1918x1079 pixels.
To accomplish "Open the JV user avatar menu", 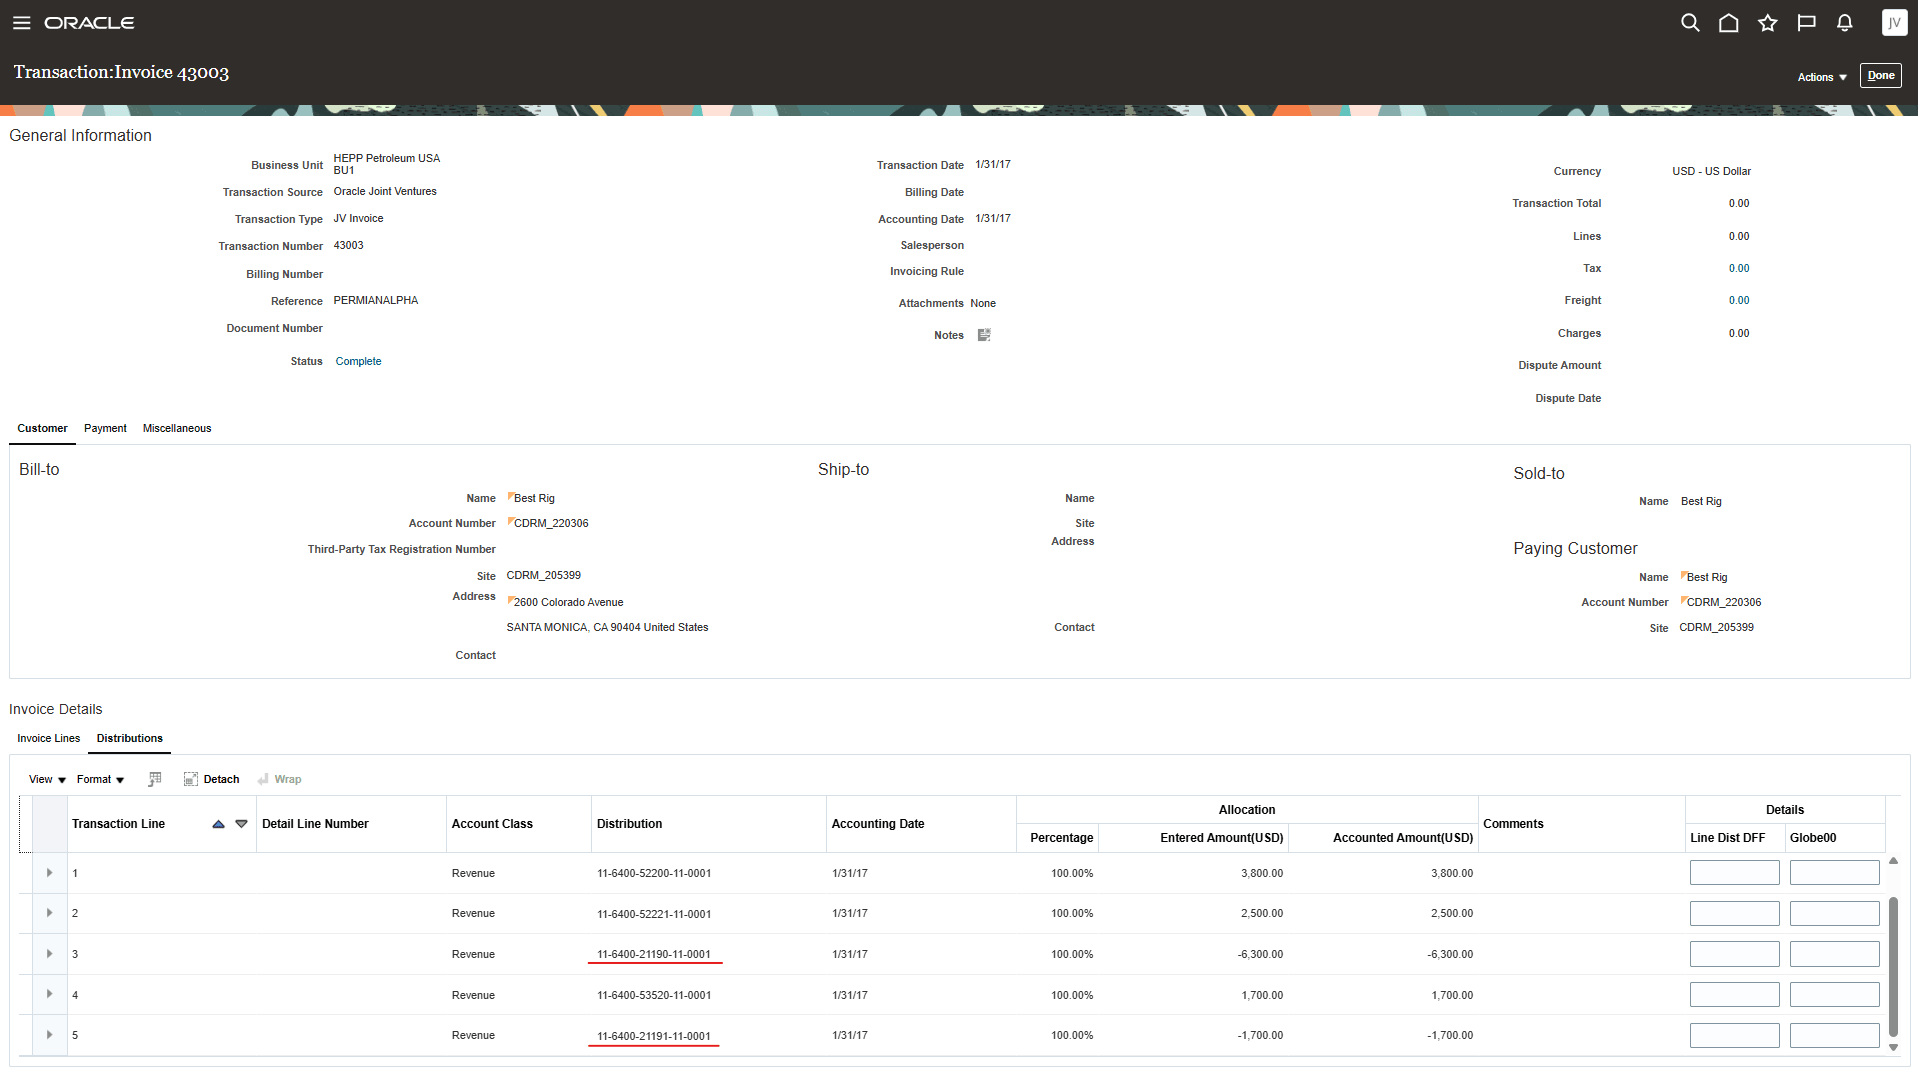I will point(1894,22).
